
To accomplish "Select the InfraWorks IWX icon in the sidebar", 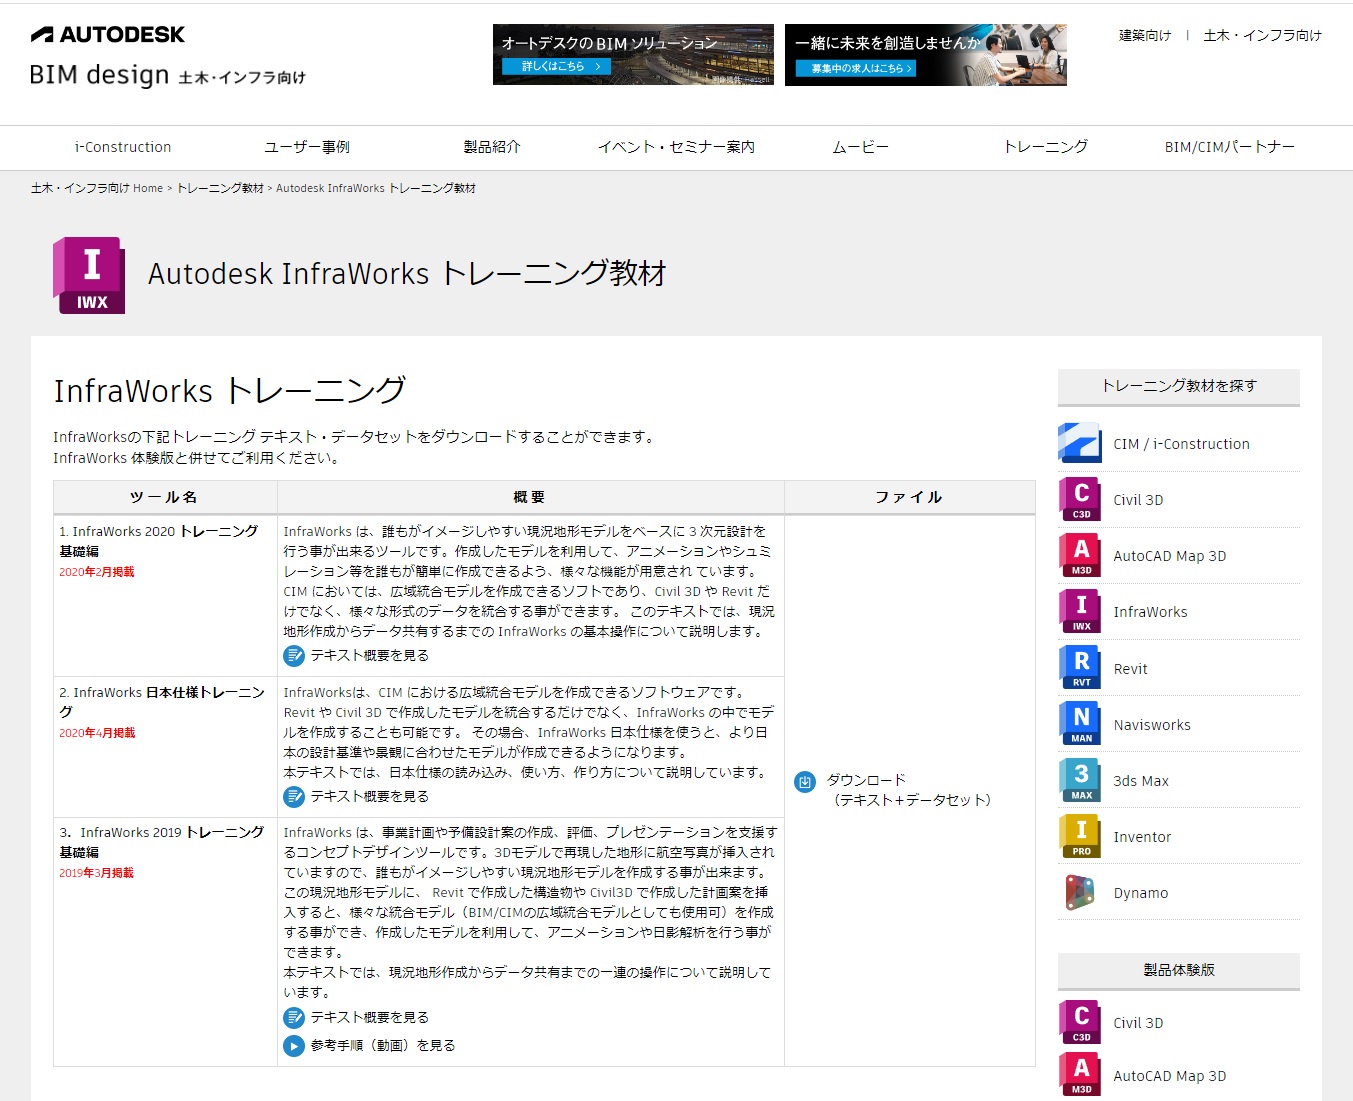I will point(1080,611).
